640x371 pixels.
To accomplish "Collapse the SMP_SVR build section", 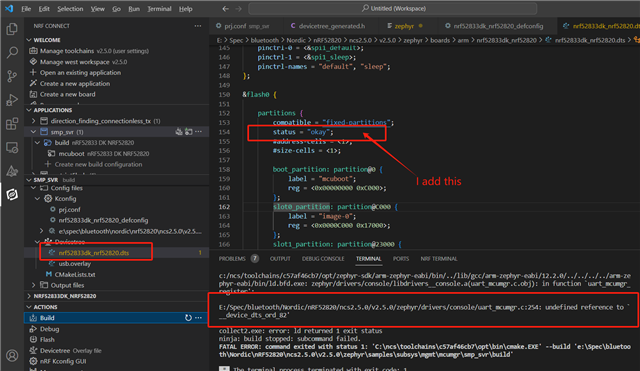I will point(29,180).
